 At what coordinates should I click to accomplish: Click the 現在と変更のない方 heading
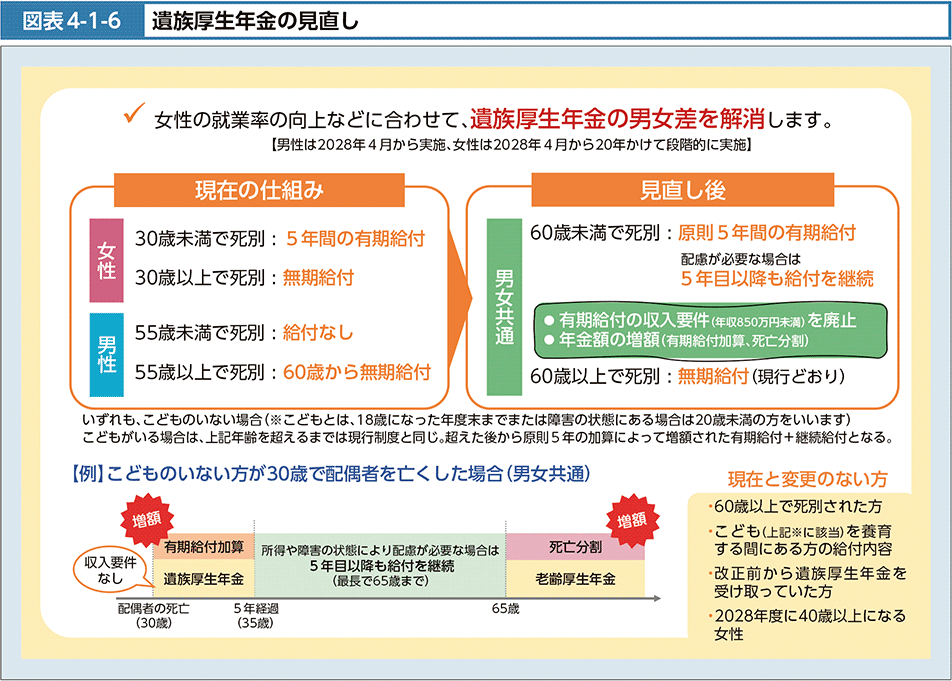click(808, 479)
